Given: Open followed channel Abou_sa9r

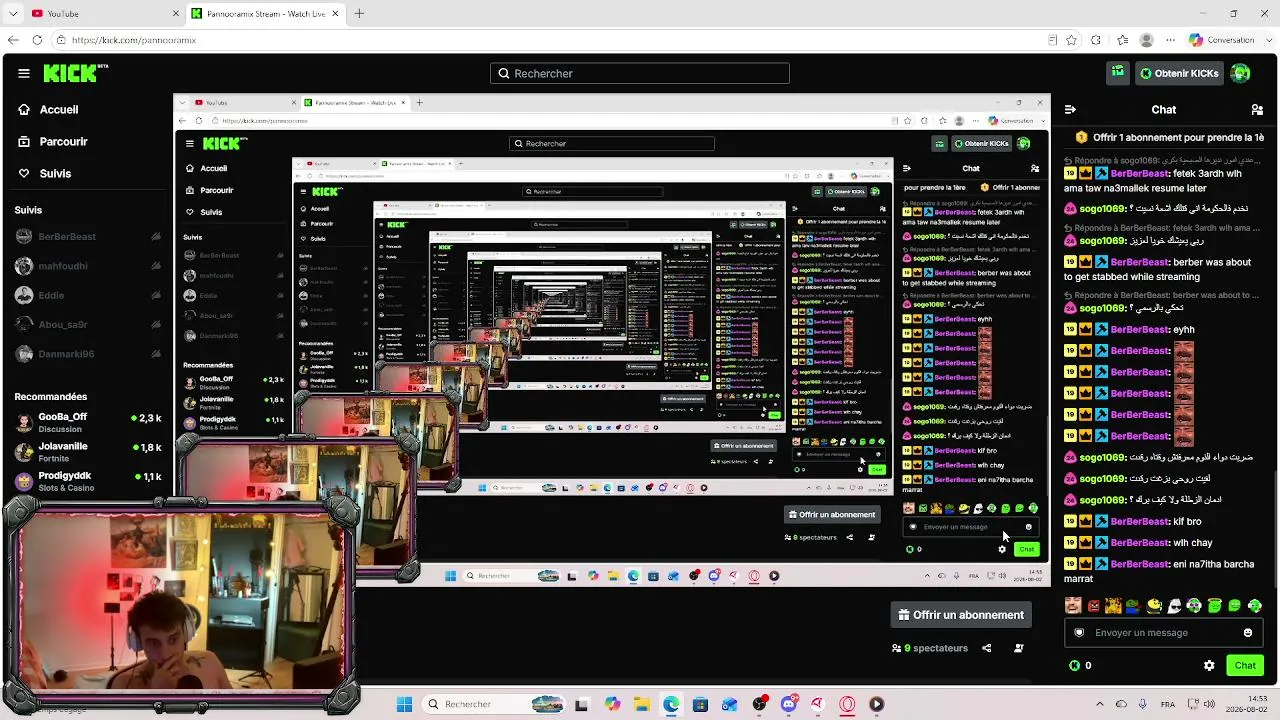Looking at the screenshot, I should click(x=86, y=325).
